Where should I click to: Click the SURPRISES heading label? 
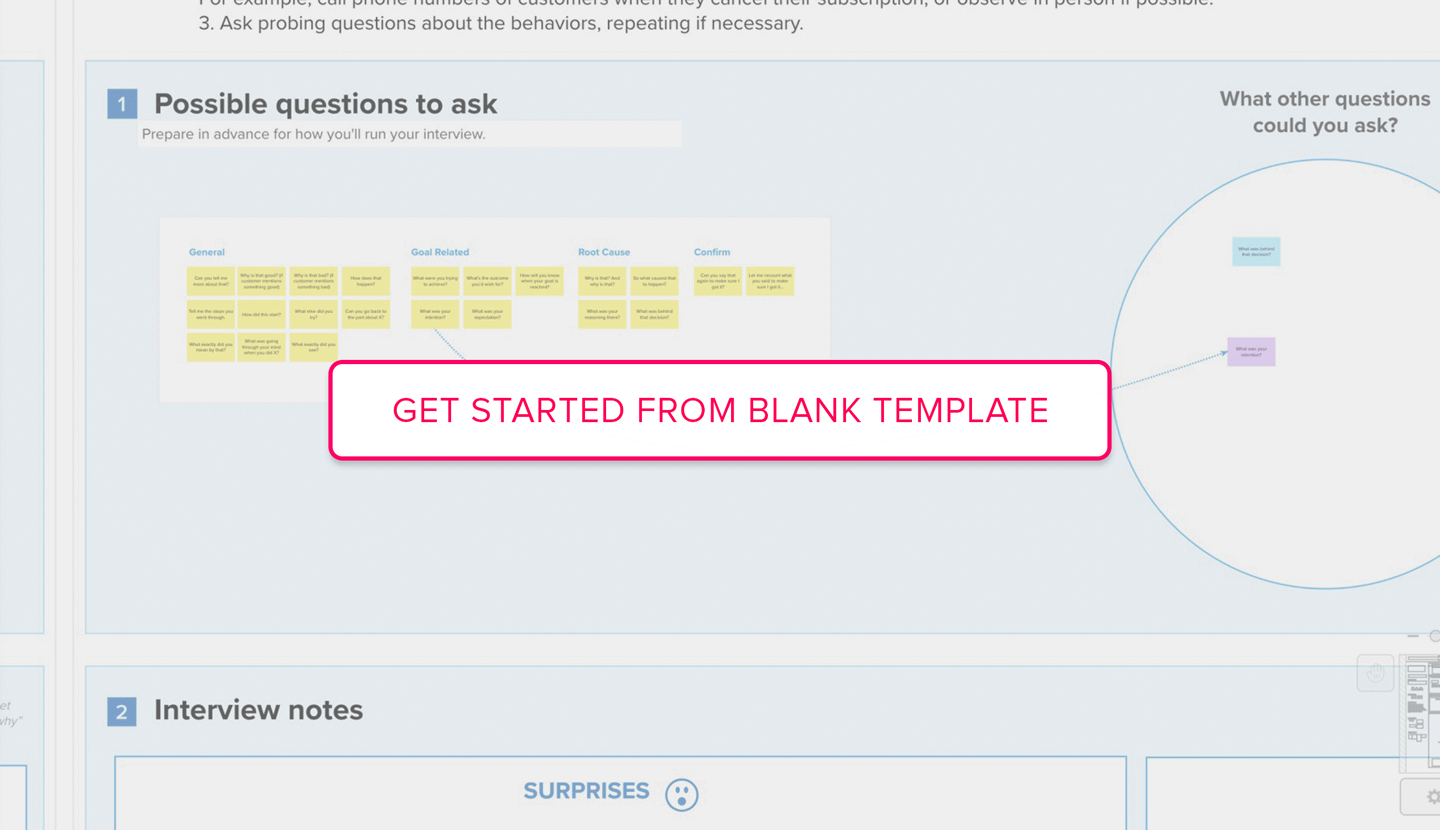coord(586,791)
